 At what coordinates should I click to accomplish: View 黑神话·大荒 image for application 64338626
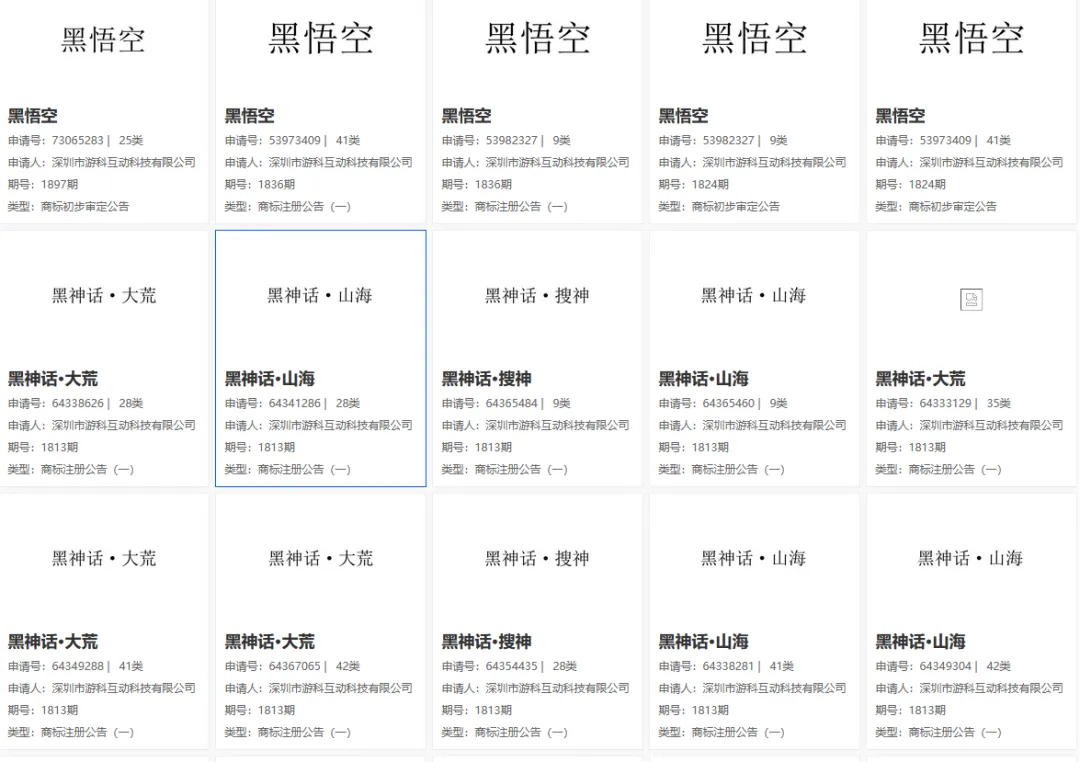(104, 296)
